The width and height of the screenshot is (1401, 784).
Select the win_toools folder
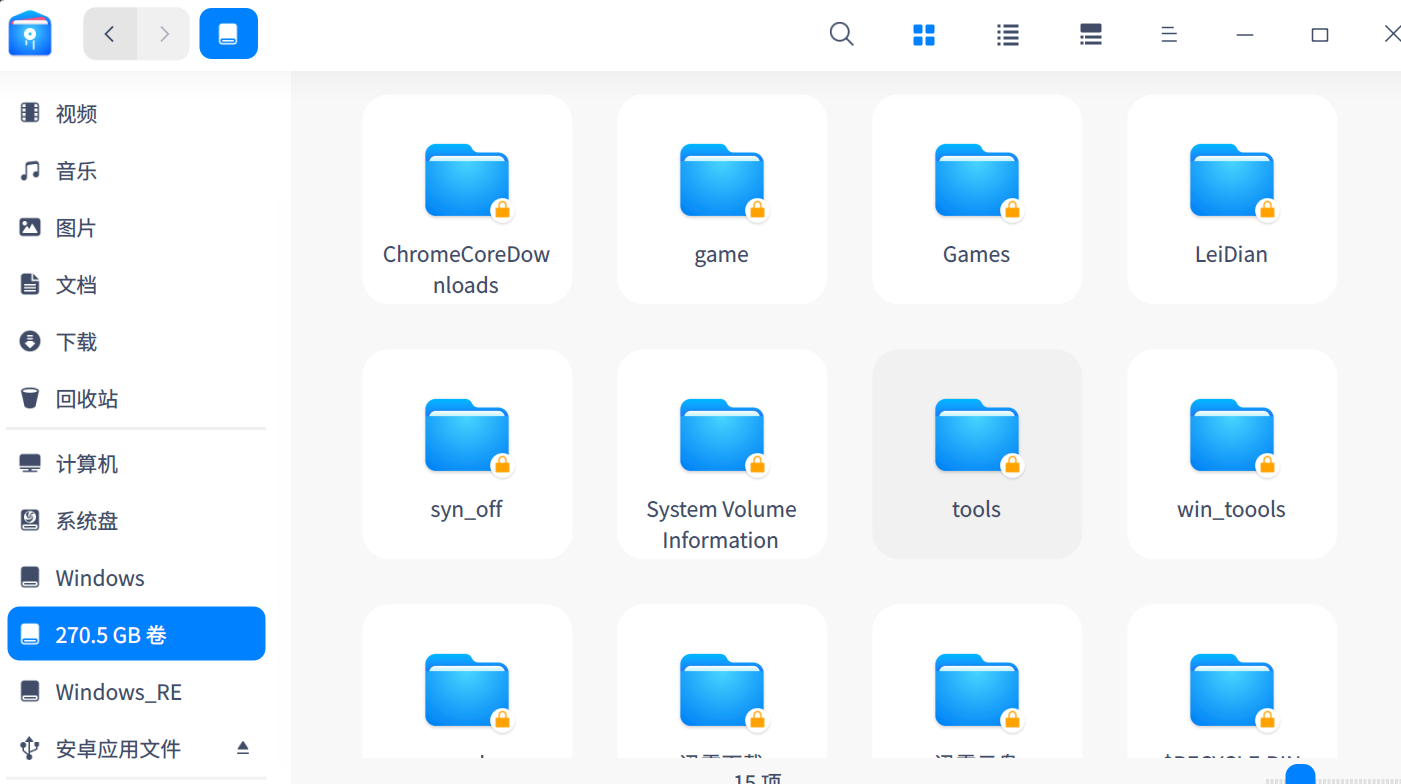1232,454
